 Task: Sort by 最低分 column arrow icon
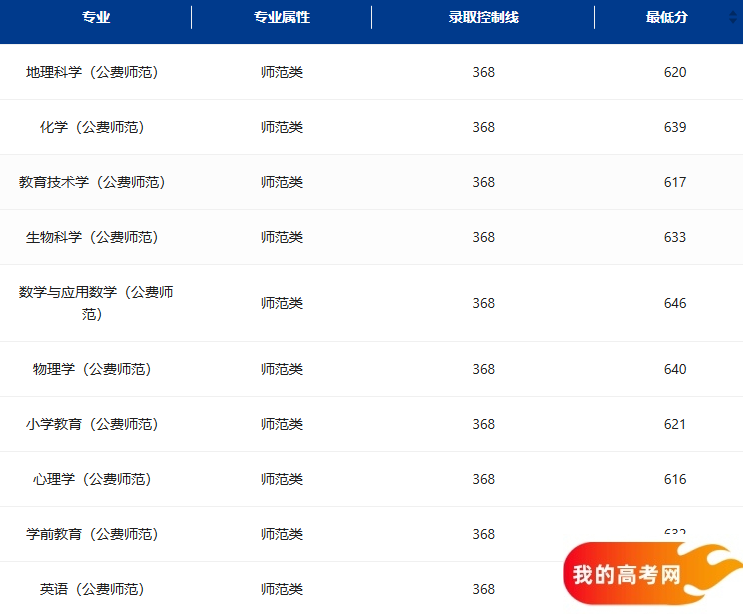coord(733,17)
